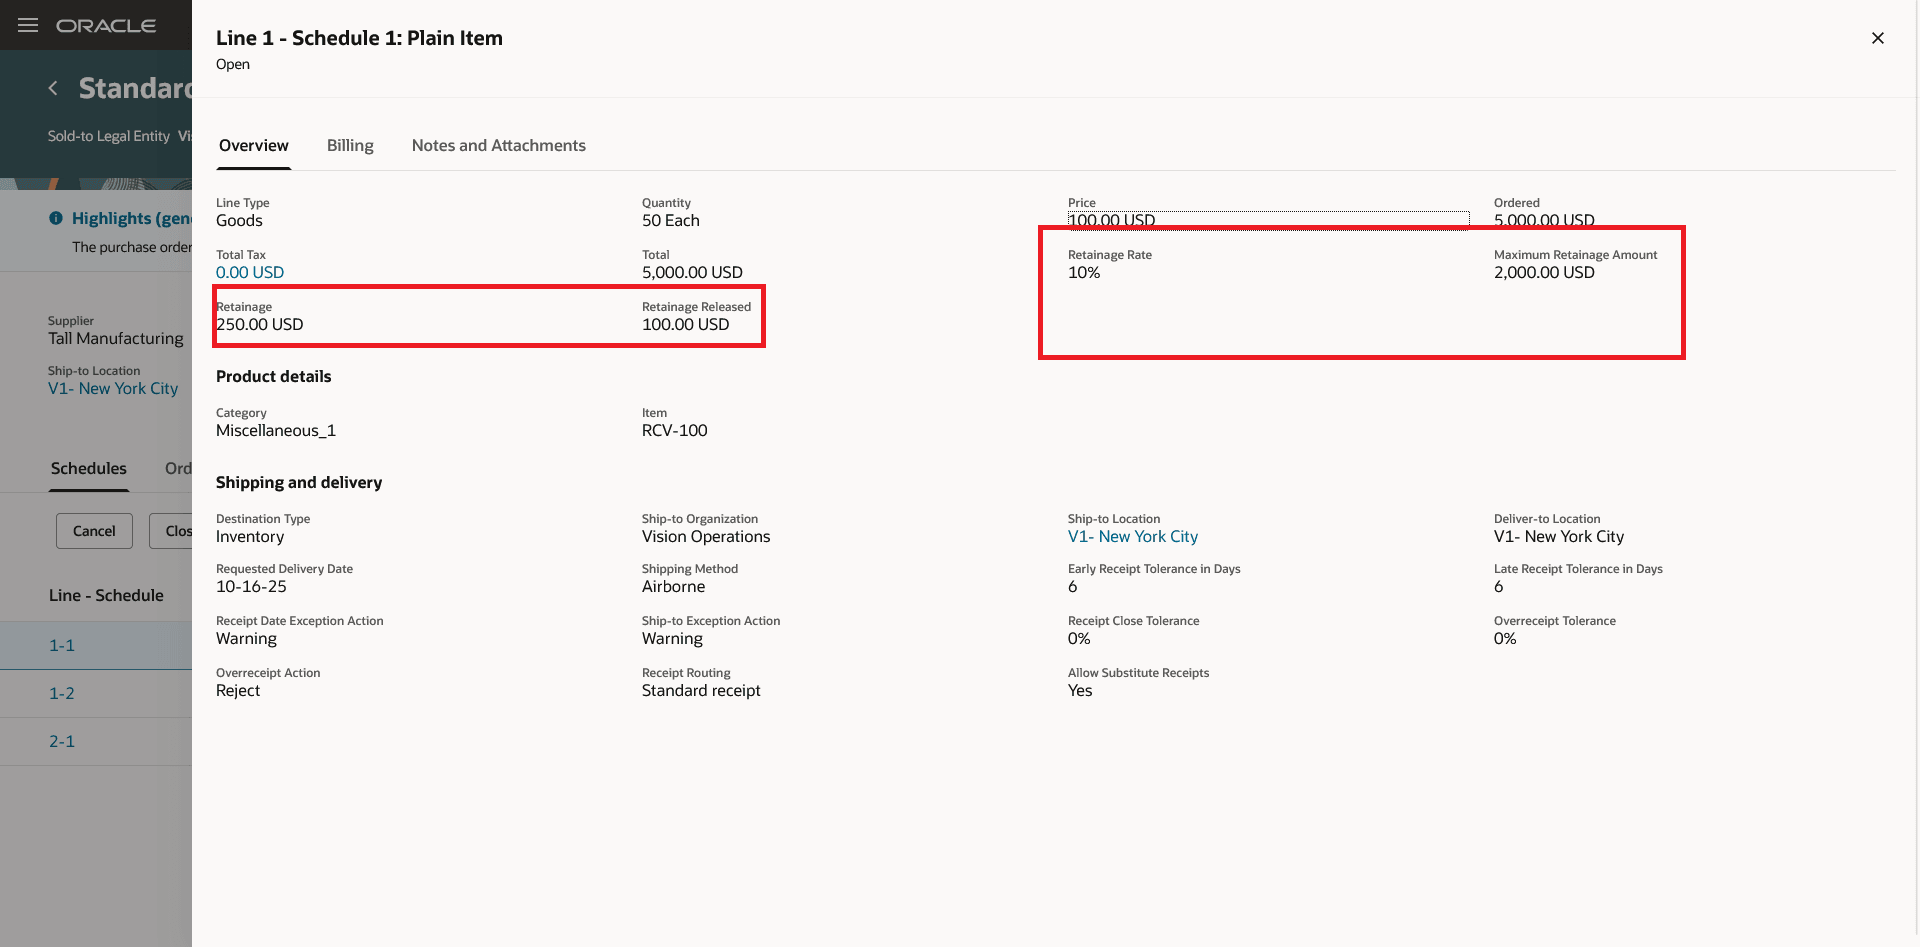Click the Oracle logo
Viewport: 1920px width, 947px height.
[x=107, y=25]
